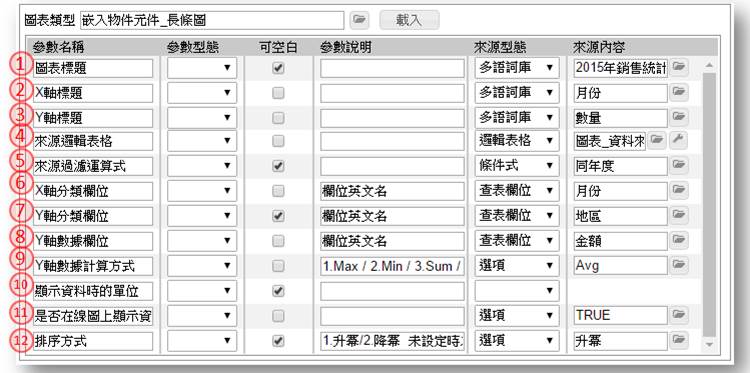750x373 pixels.
Task: Click folder icon beside 同年度 condition
Action: [678, 165]
